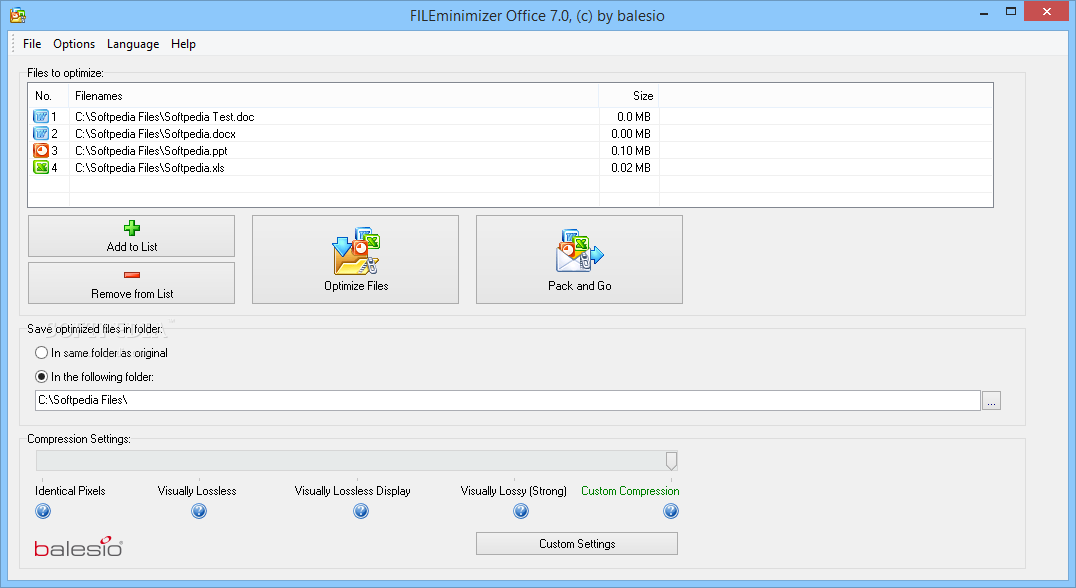Image resolution: width=1076 pixels, height=588 pixels.
Task: Select row C:\Softpedia Files\Softpedia.docx
Action: (x=511, y=134)
